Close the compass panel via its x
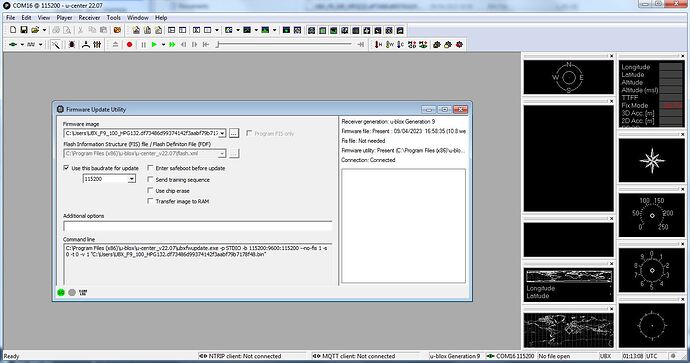690x363 pixels. tap(611, 56)
